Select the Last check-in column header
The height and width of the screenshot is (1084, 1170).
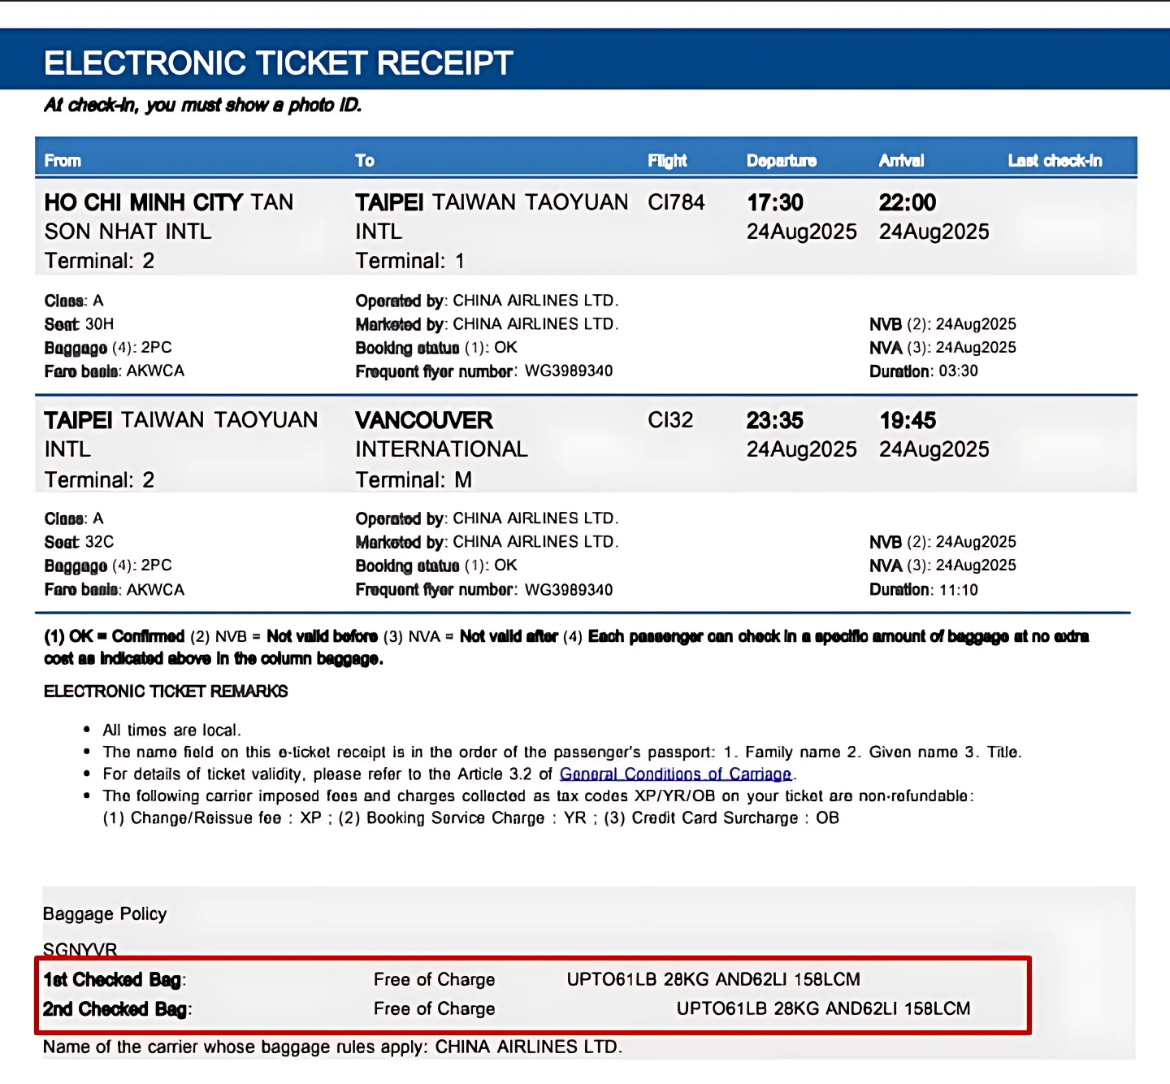[x=1054, y=160]
